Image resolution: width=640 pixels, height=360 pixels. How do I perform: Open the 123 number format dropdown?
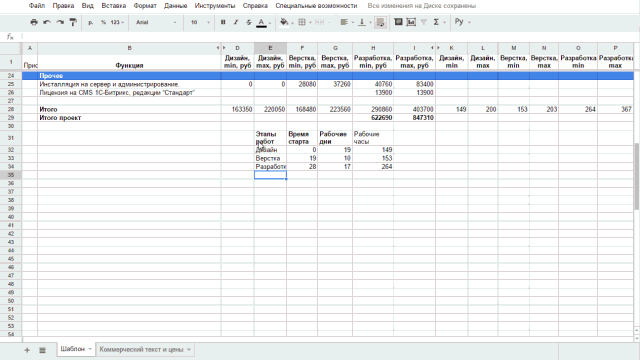point(117,22)
